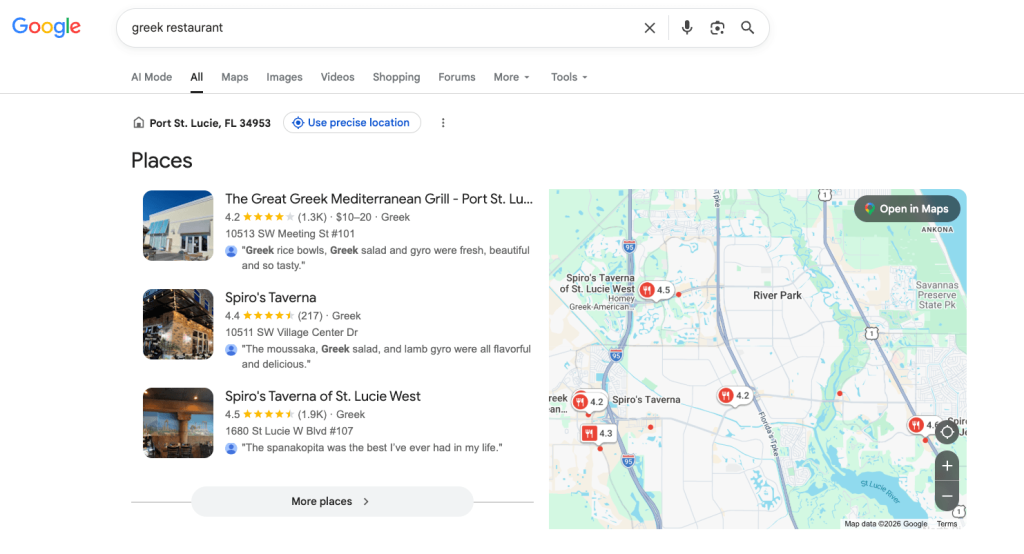Click Port St. Lucie, FL 34953 text

tap(210, 123)
